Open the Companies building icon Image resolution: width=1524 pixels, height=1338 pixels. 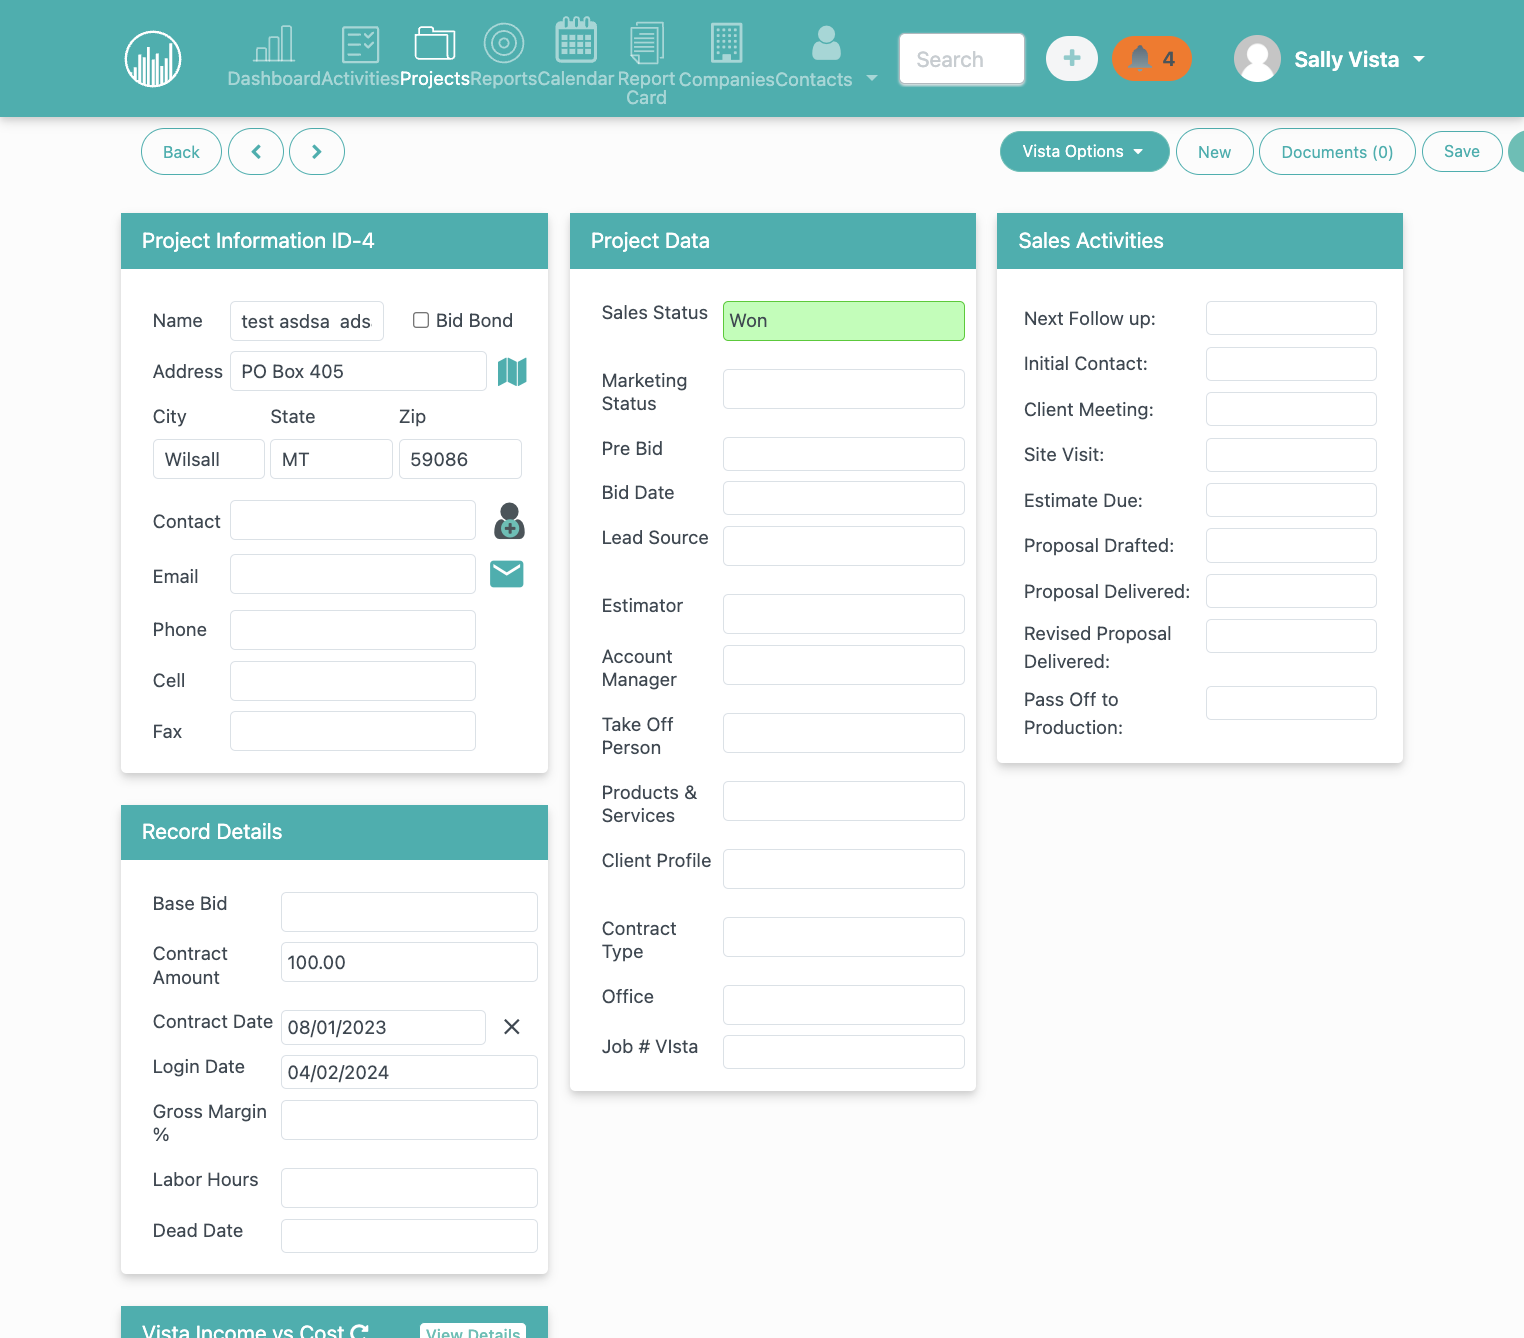pyautogui.click(x=727, y=43)
